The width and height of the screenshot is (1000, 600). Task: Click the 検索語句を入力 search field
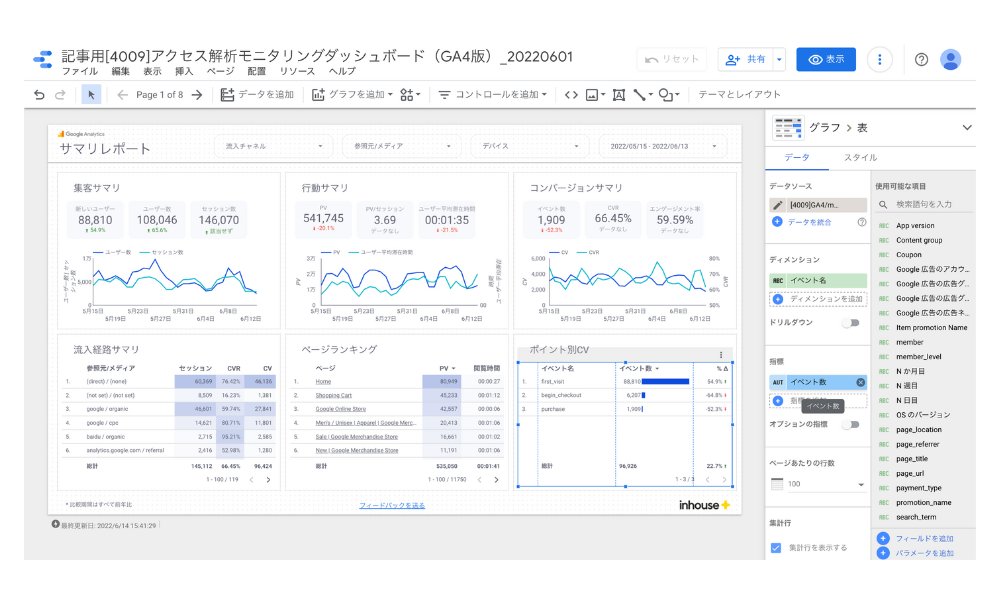click(x=924, y=205)
